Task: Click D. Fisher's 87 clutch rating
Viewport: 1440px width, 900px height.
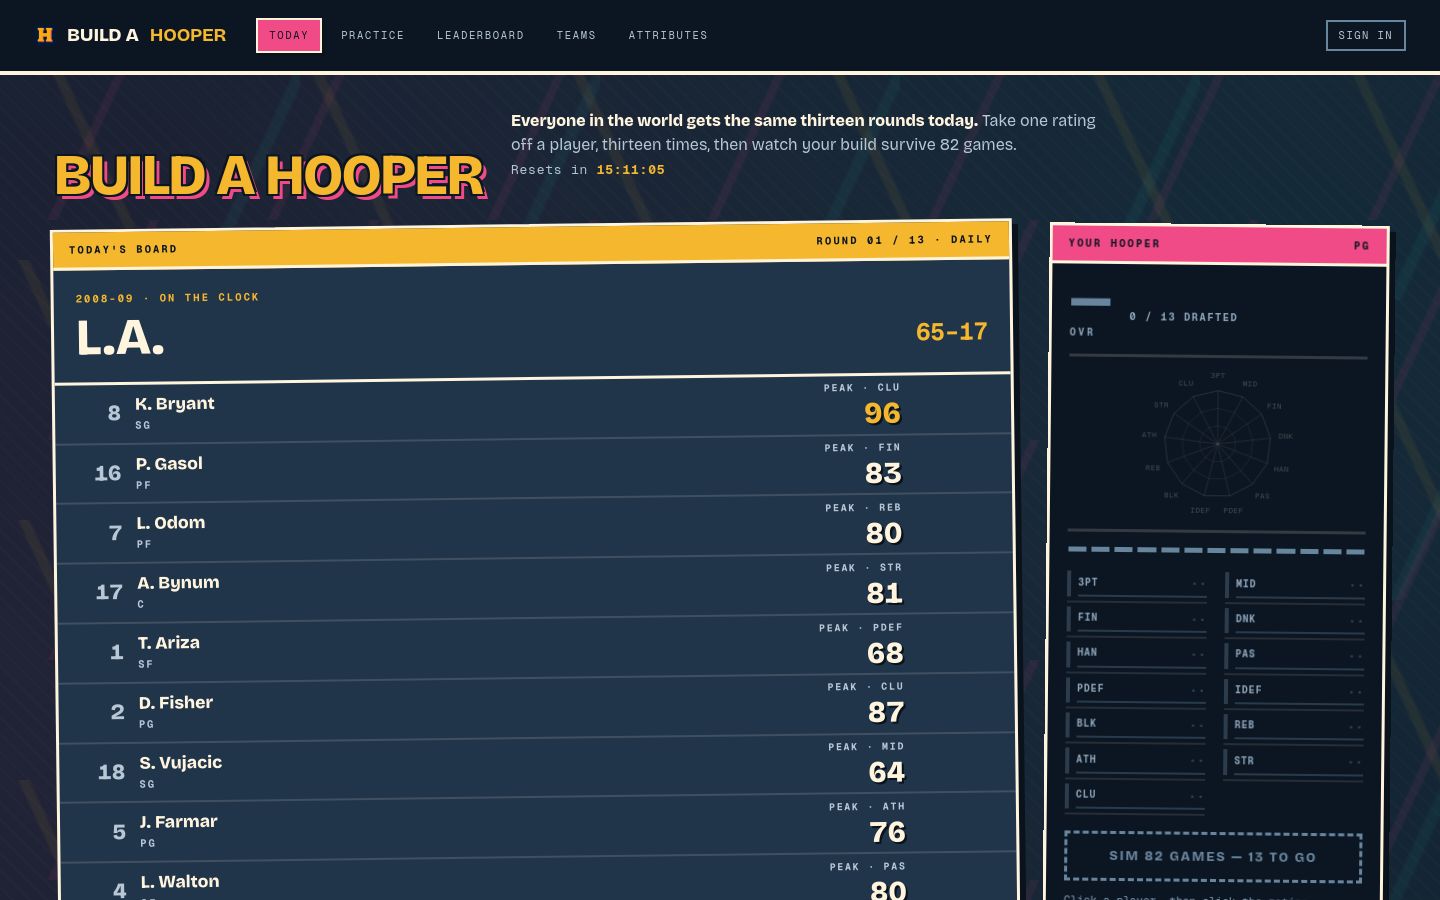Action: tap(886, 712)
